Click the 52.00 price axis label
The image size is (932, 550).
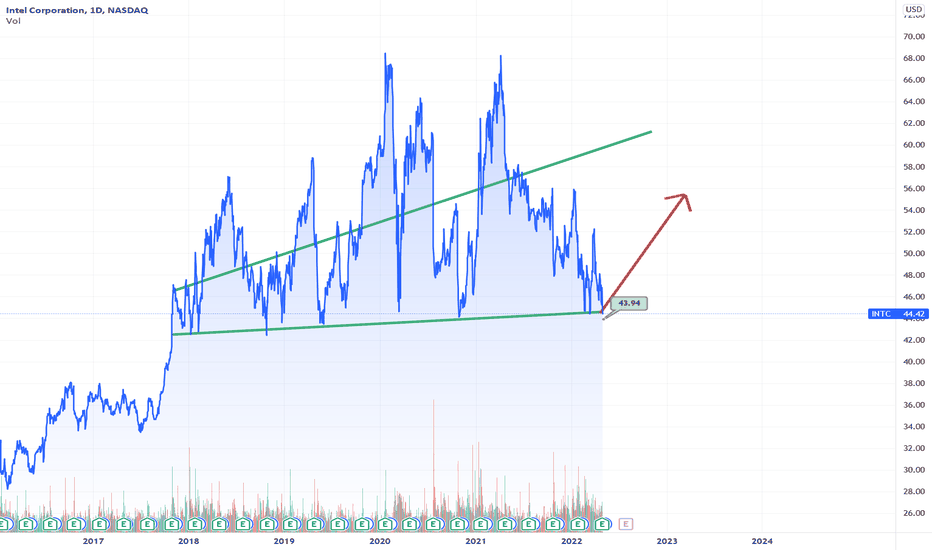tap(914, 231)
